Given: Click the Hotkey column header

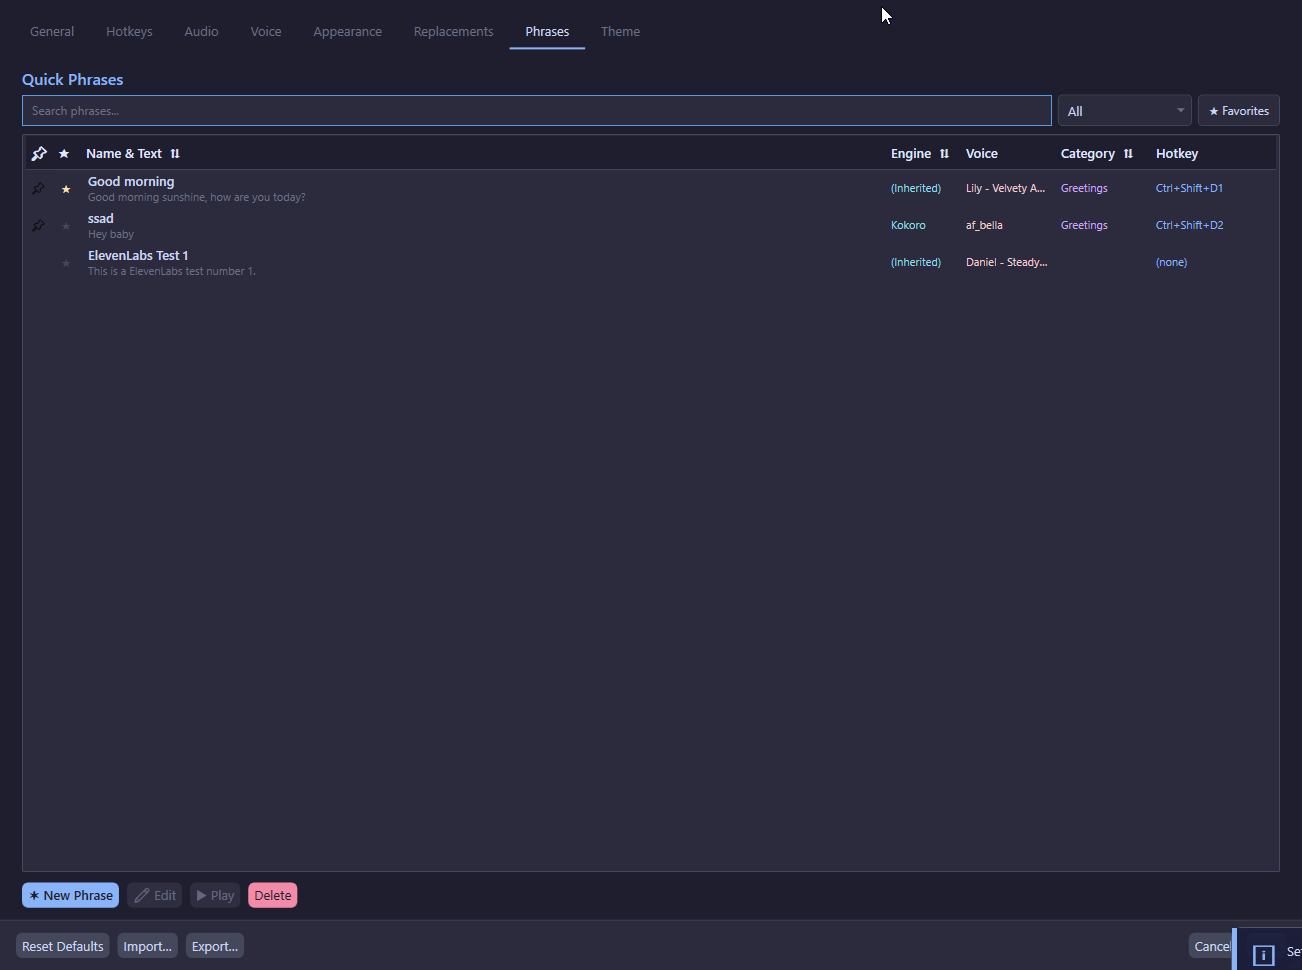Looking at the screenshot, I should 1176,153.
